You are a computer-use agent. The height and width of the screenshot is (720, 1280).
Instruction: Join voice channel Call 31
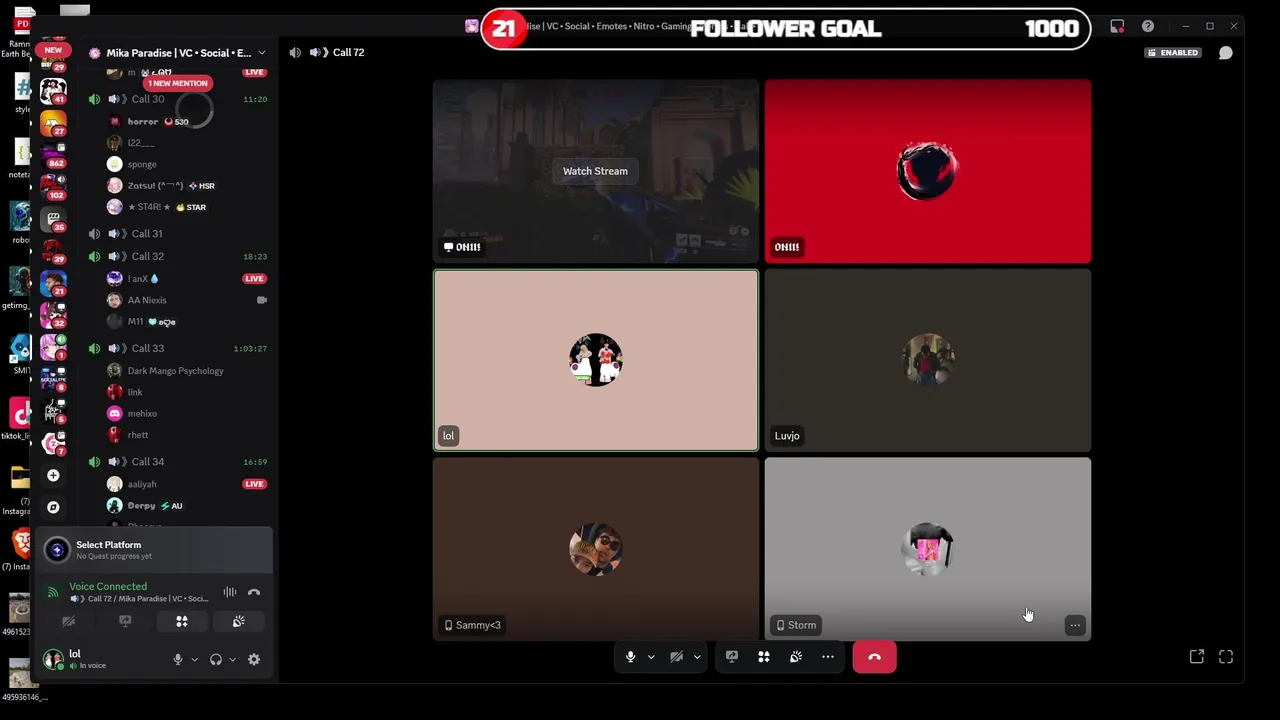147,233
